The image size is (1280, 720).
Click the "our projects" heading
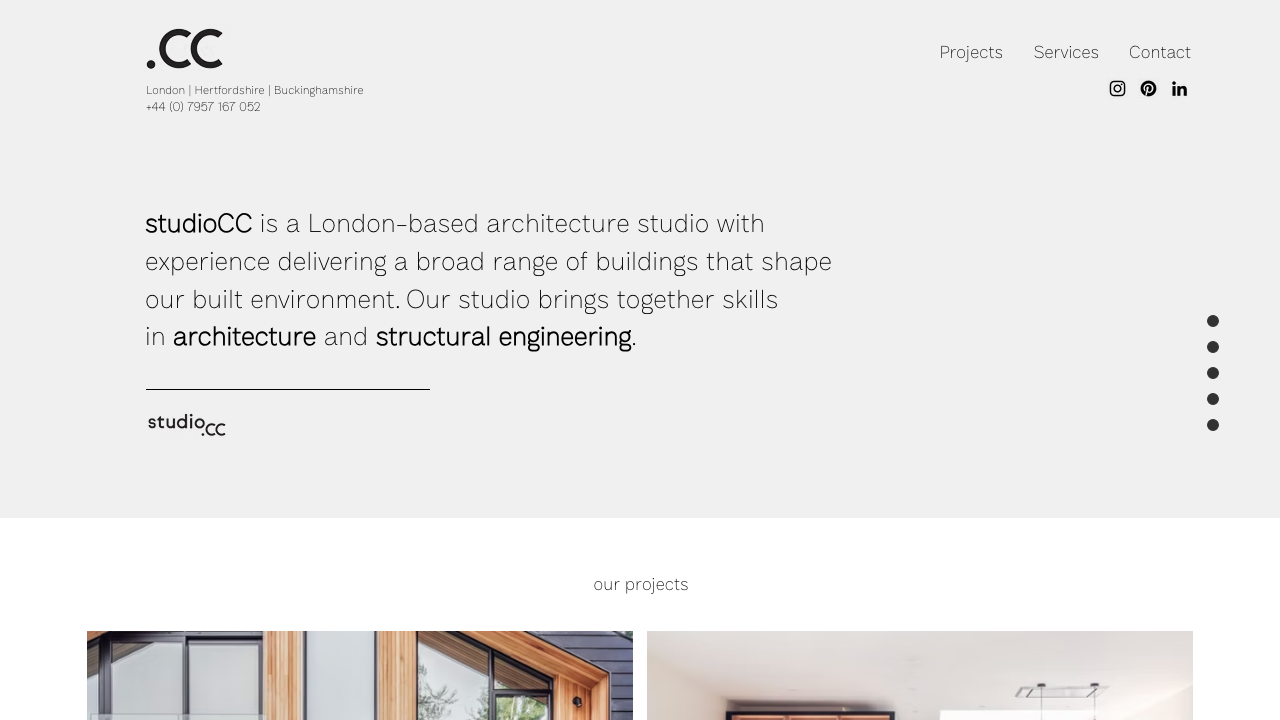pyautogui.click(x=640, y=584)
